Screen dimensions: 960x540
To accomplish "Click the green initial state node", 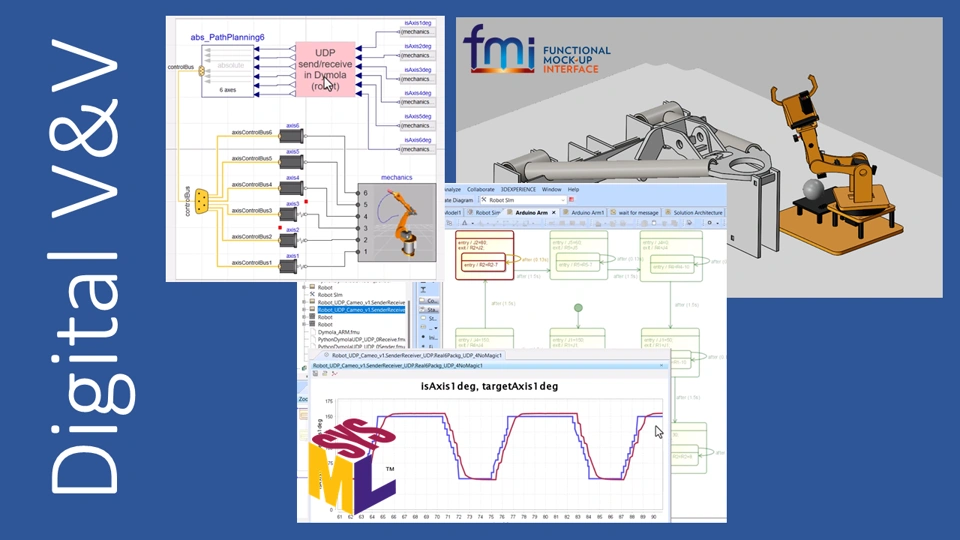I will click(578, 308).
